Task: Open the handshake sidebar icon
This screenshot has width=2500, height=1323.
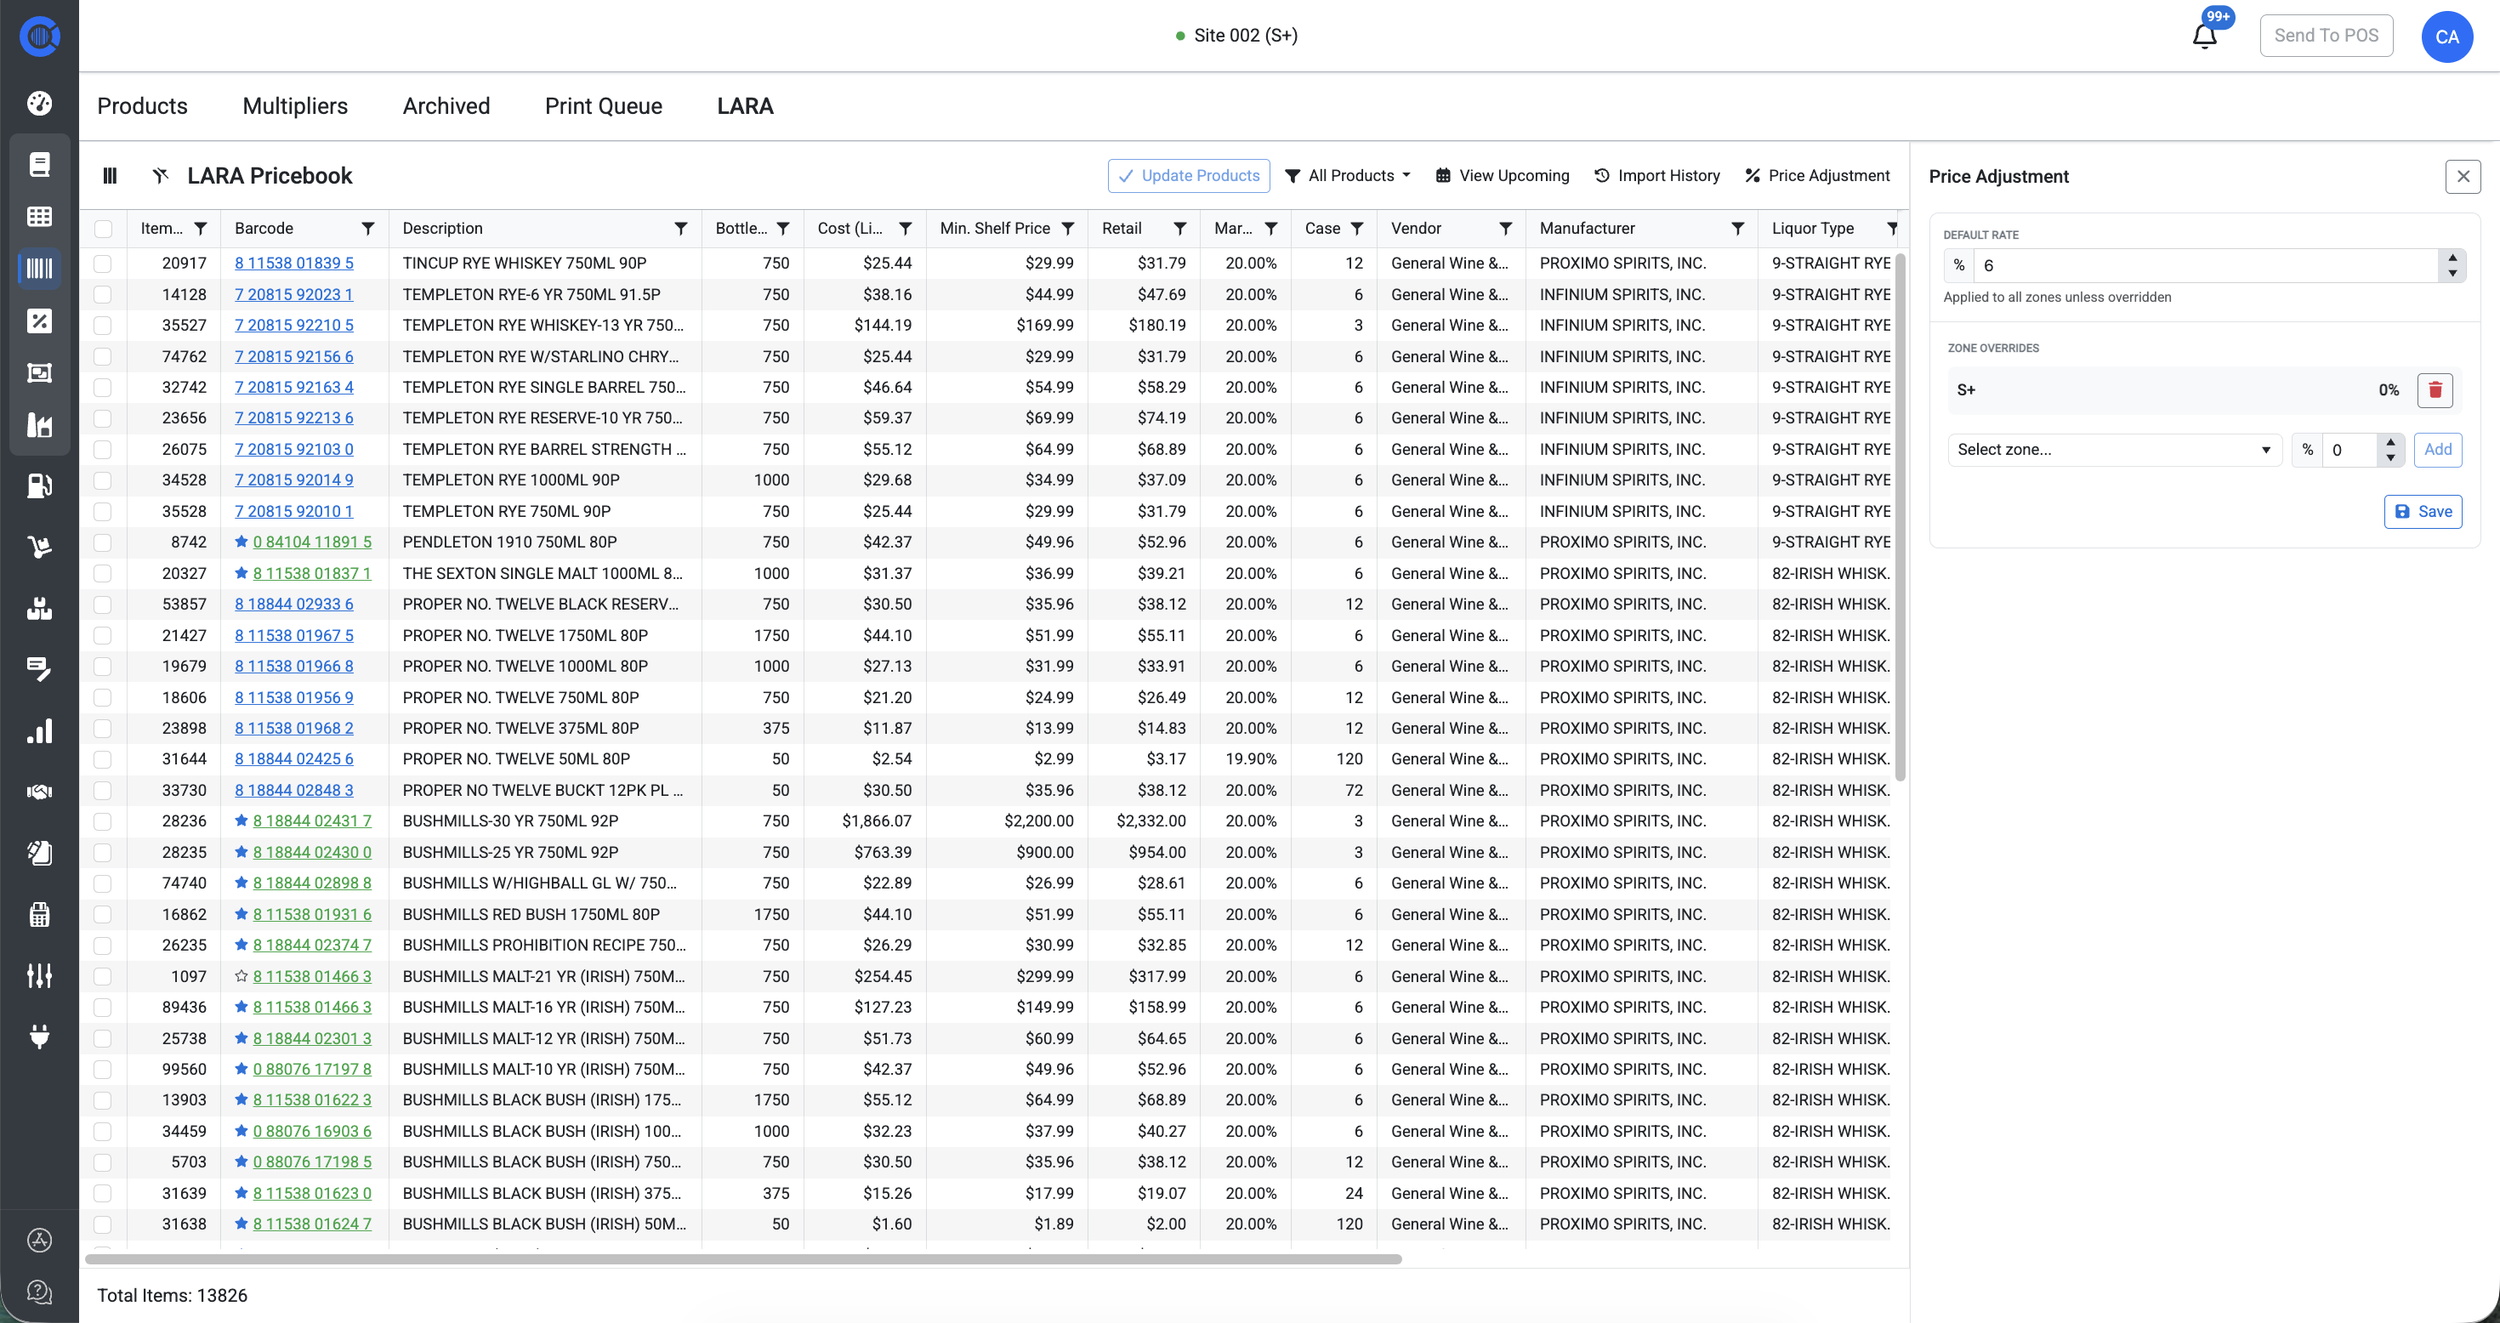Action: pyautogui.click(x=39, y=792)
